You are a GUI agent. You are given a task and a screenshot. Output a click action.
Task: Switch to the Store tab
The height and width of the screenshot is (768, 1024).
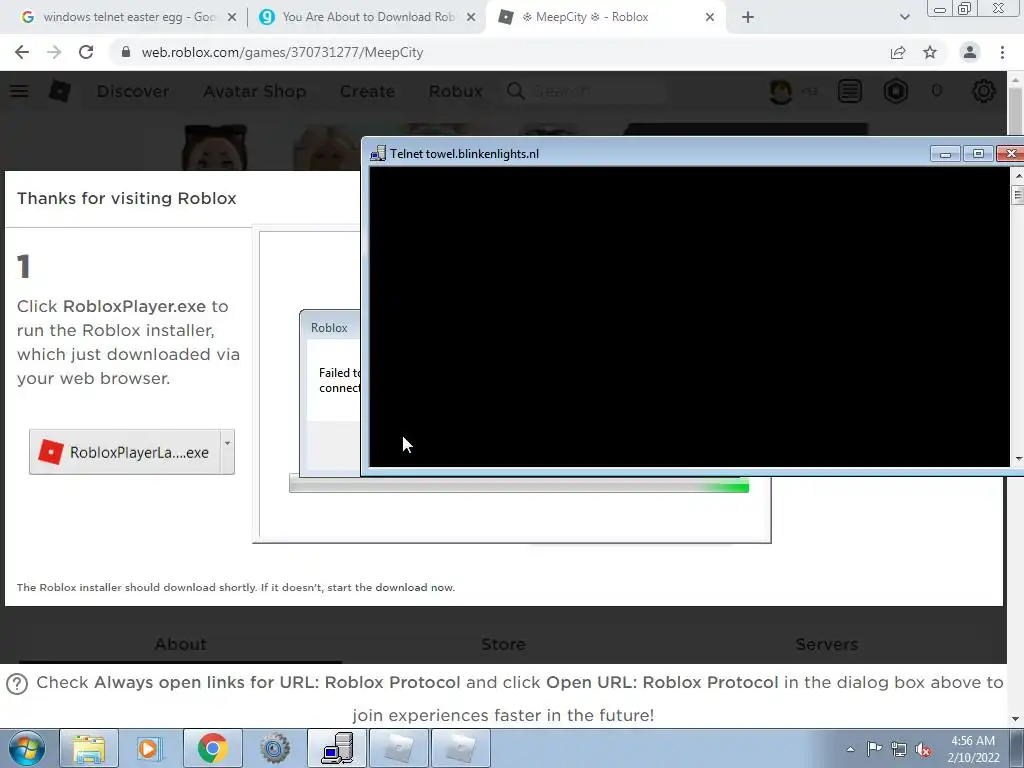coord(503,644)
